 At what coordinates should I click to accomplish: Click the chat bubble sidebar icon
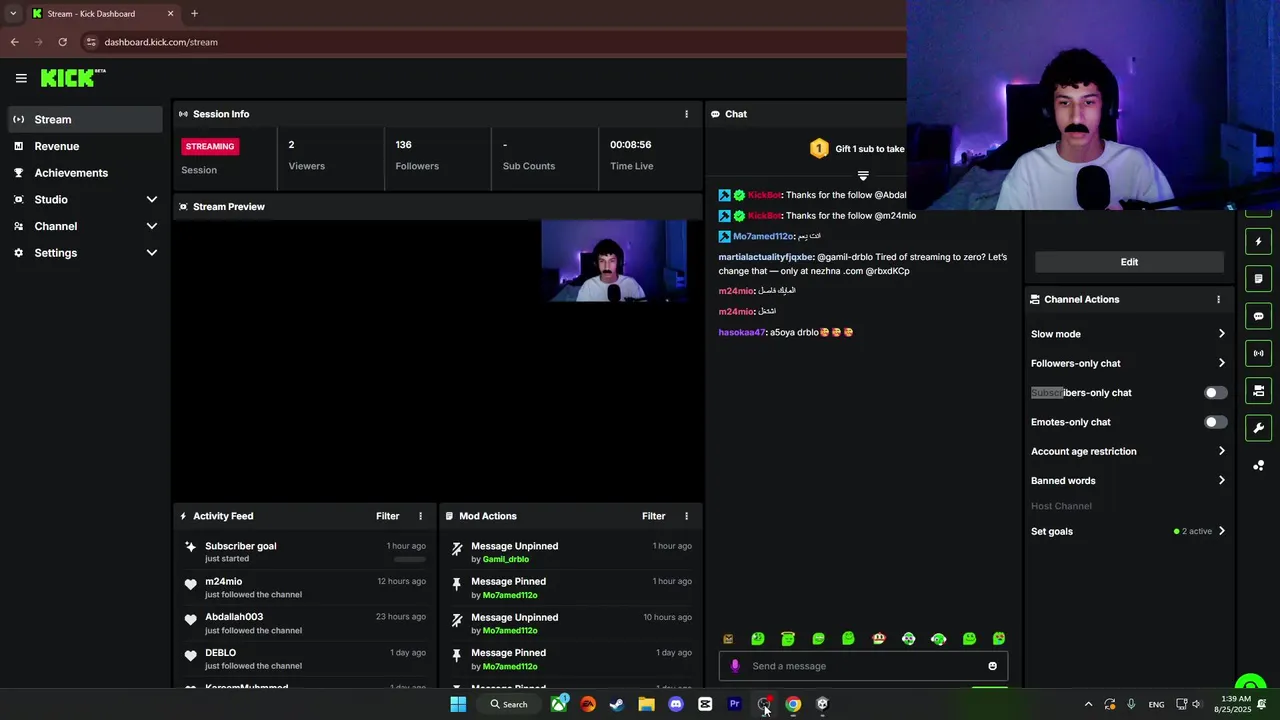tap(1258, 316)
